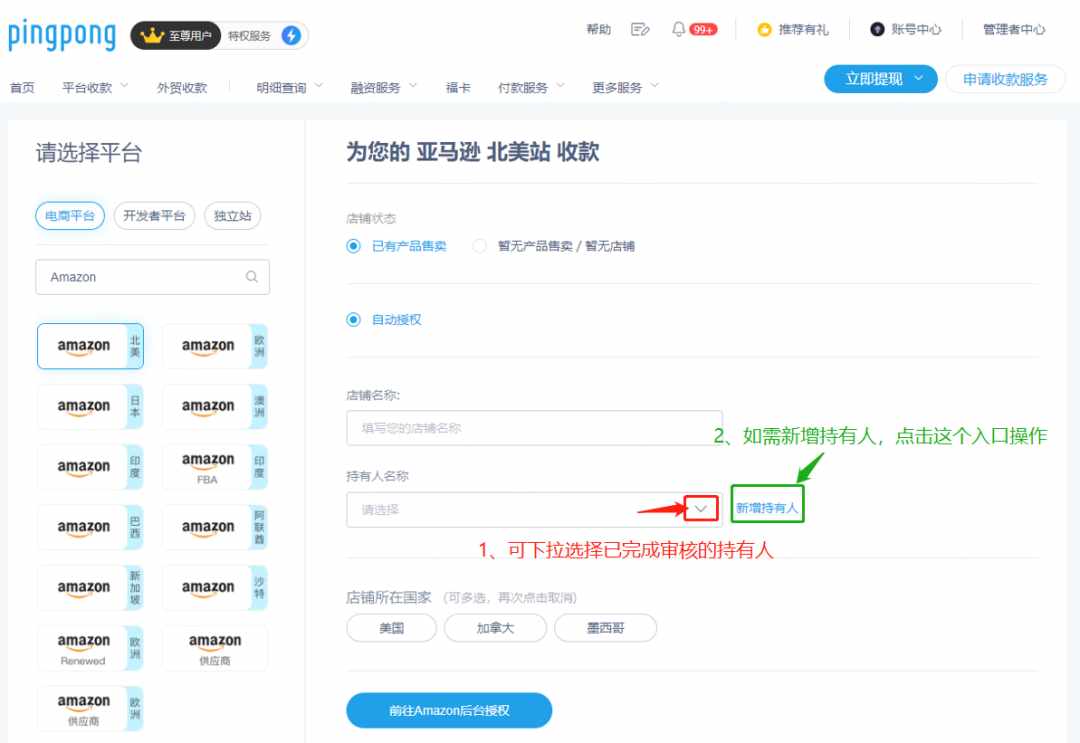The width and height of the screenshot is (1080, 743).
Task: Select the 已有产品售卖 radio option
Action: click(353, 246)
